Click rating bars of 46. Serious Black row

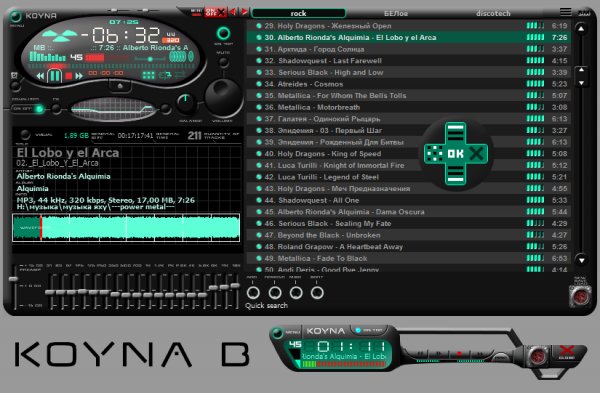point(535,223)
